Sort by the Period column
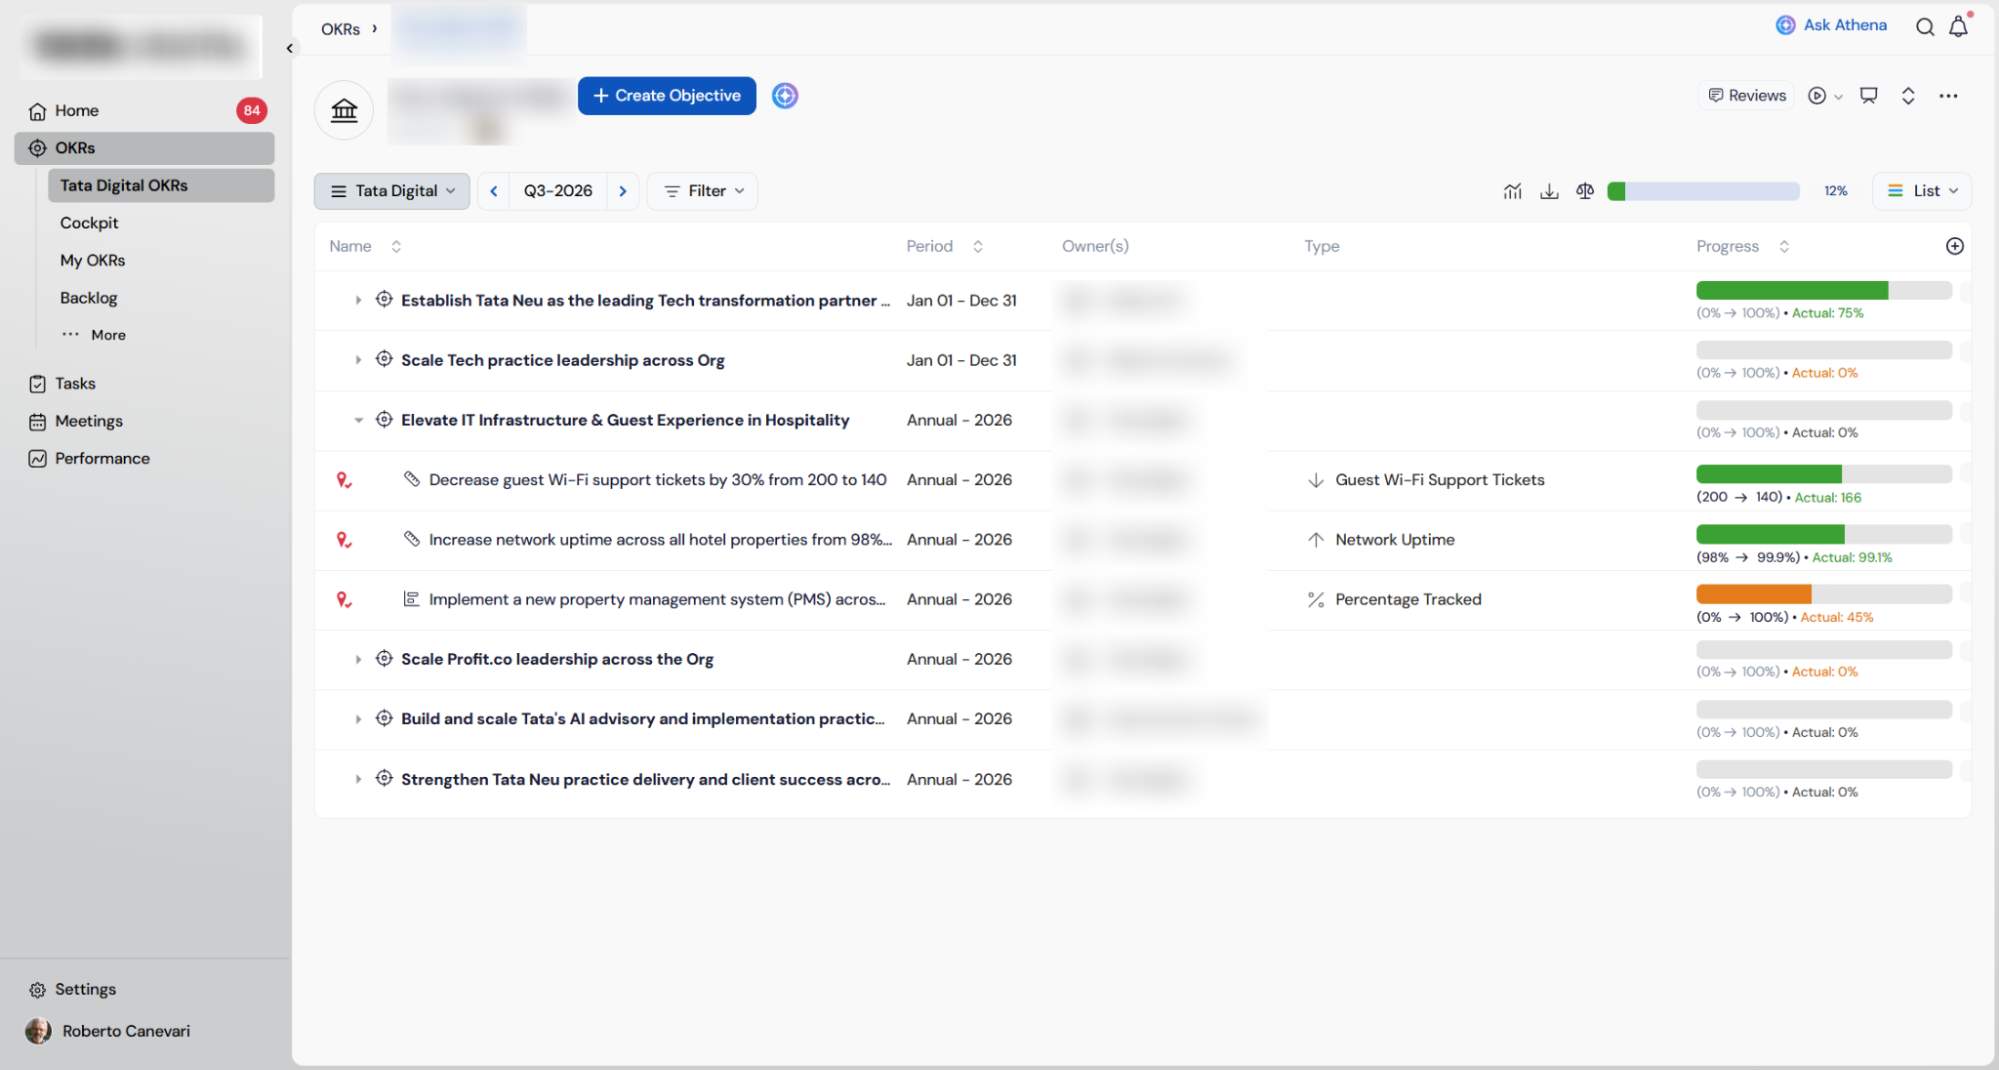This screenshot has width=1999, height=1070. tap(978, 246)
